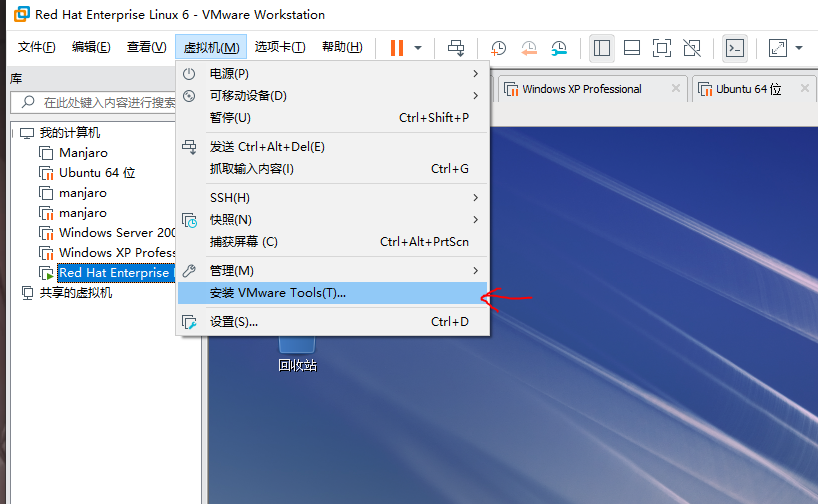Click the snapshot icon beside 快照(N)

[x=189, y=220]
